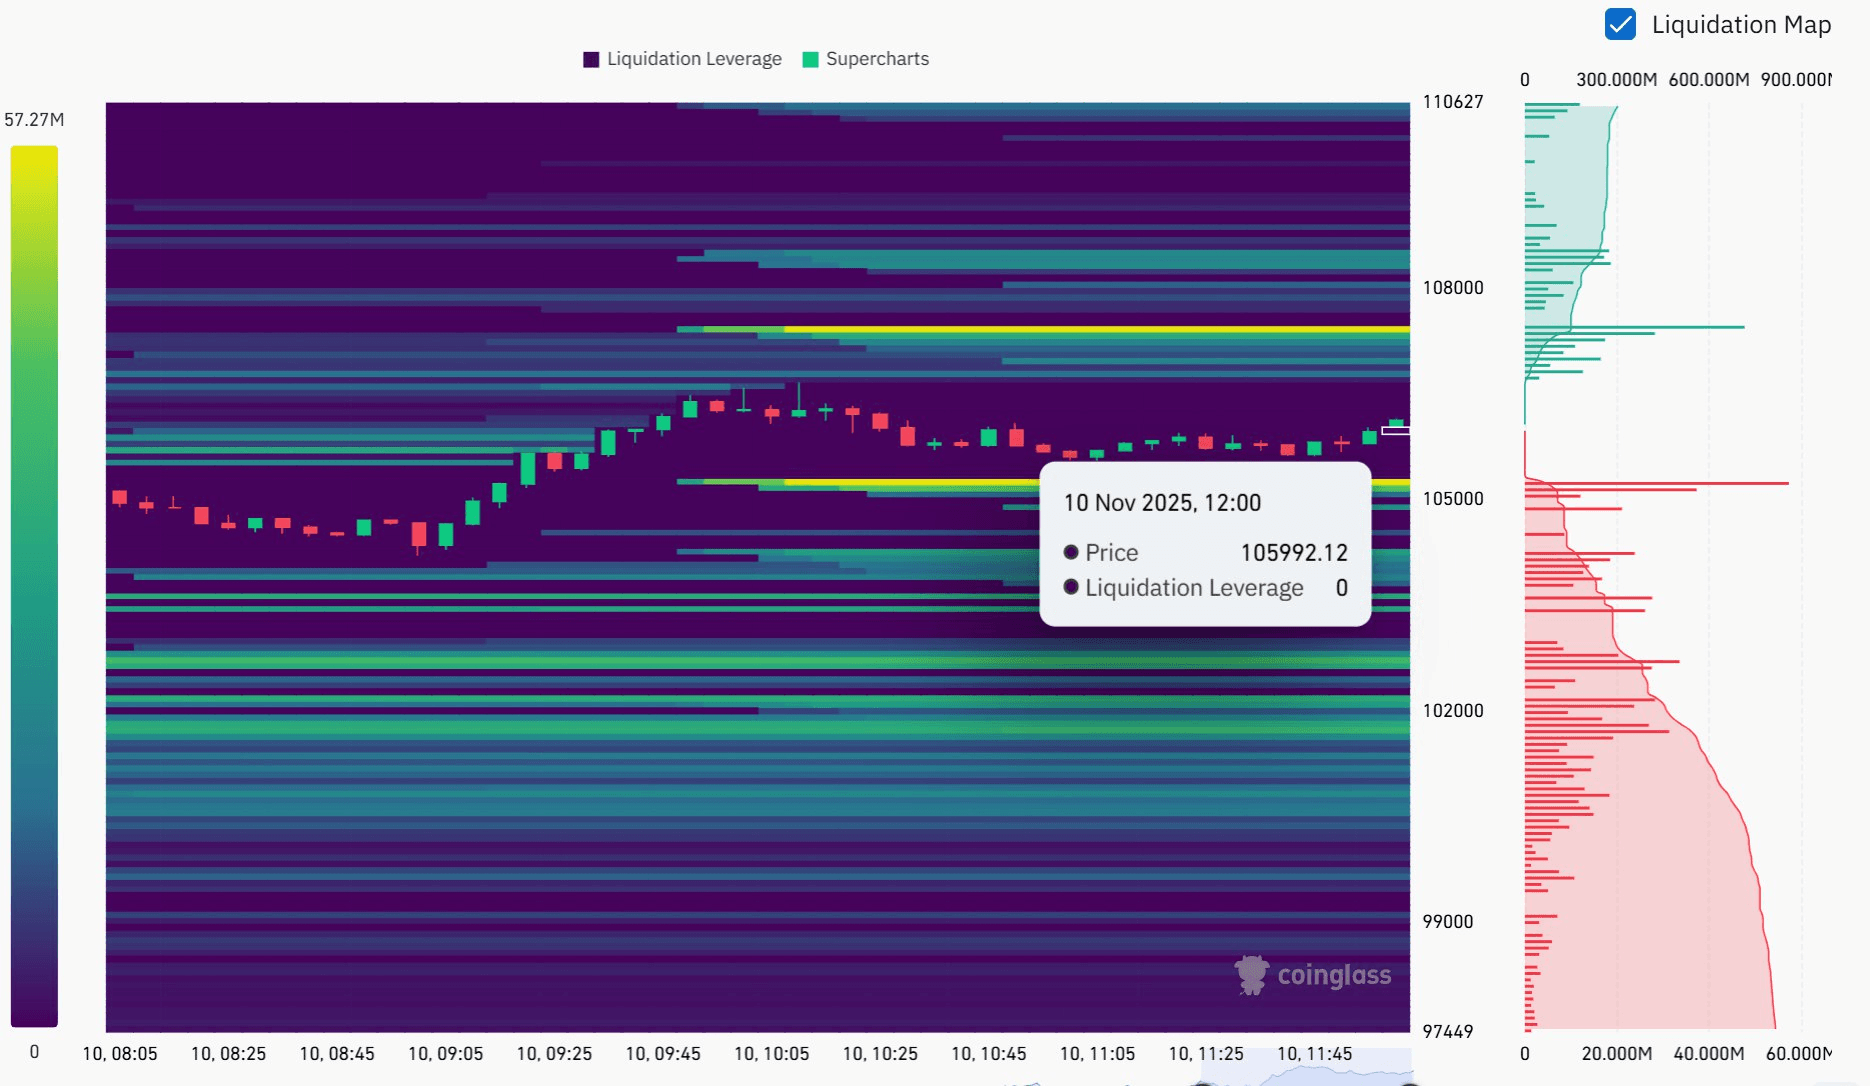Click the white current price marker
Screen dimensions: 1870x1086
click(x=1395, y=431)
